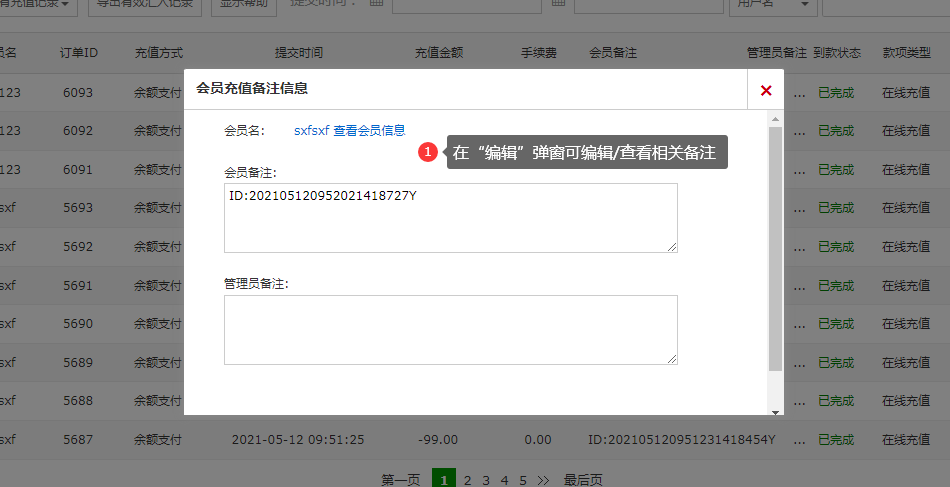Click 在线充值 type in order 6092 row
Viewport: 950px width, 487px height.
[906, 131]
